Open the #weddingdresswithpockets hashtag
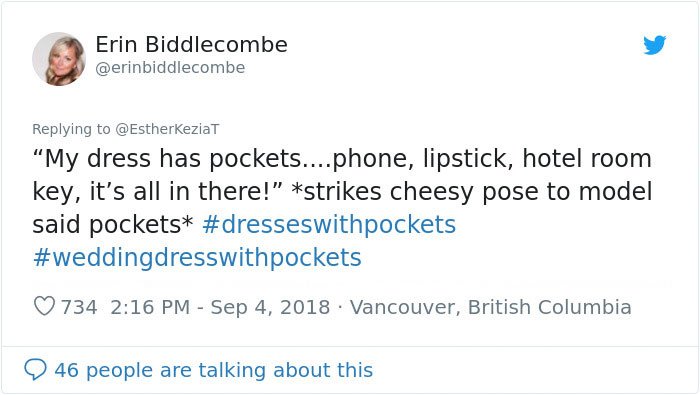700x395 pixels. (x=197, y=258)
